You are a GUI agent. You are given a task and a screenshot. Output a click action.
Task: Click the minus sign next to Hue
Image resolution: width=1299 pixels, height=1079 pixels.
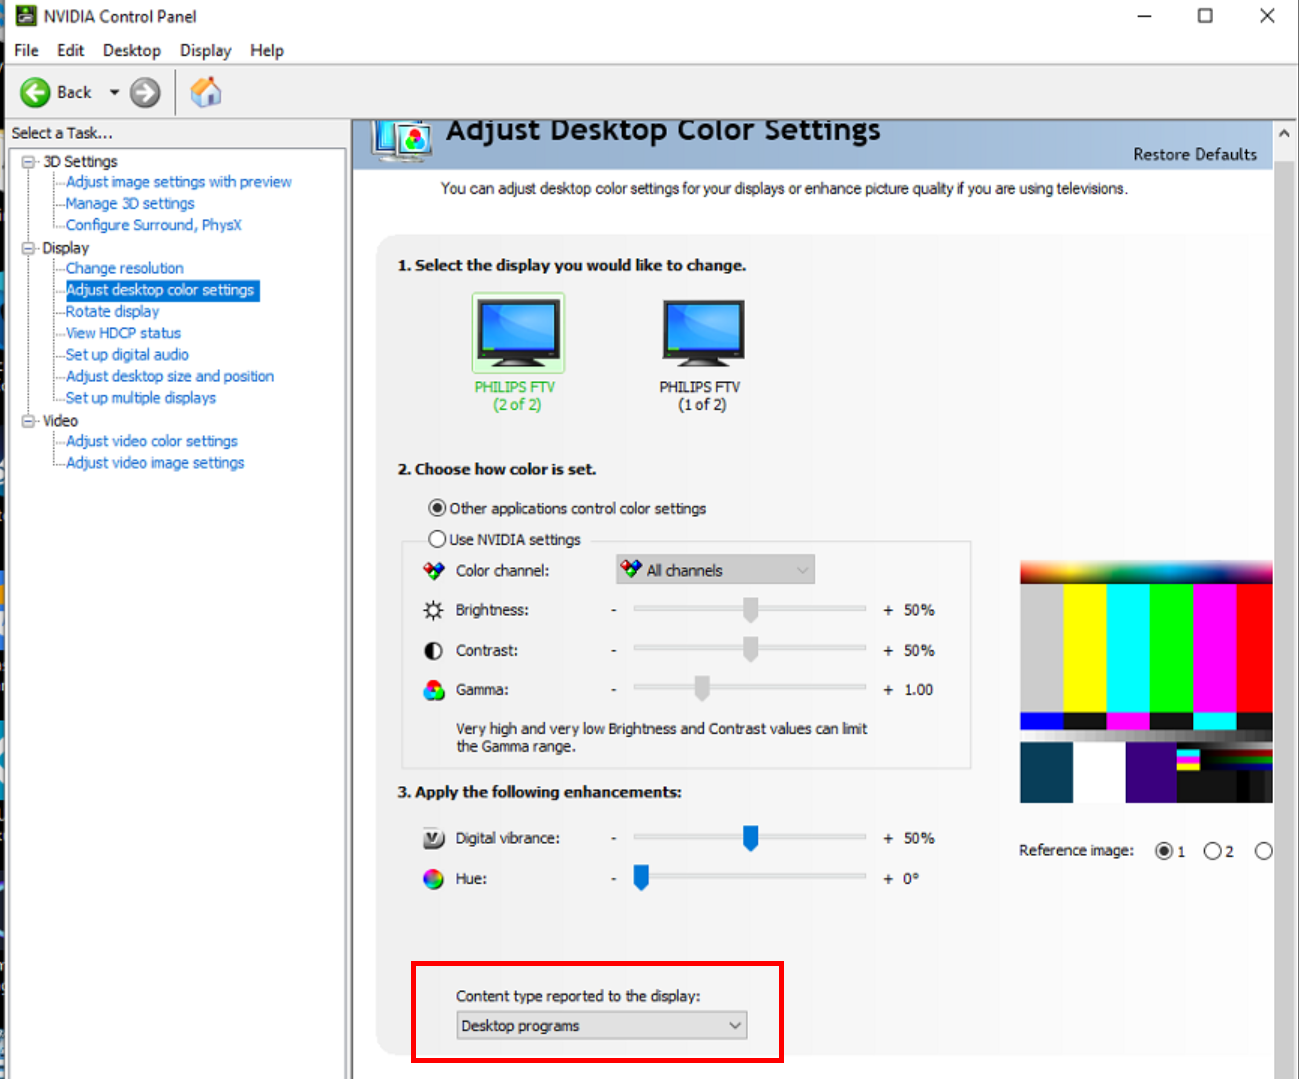point(614,879)
